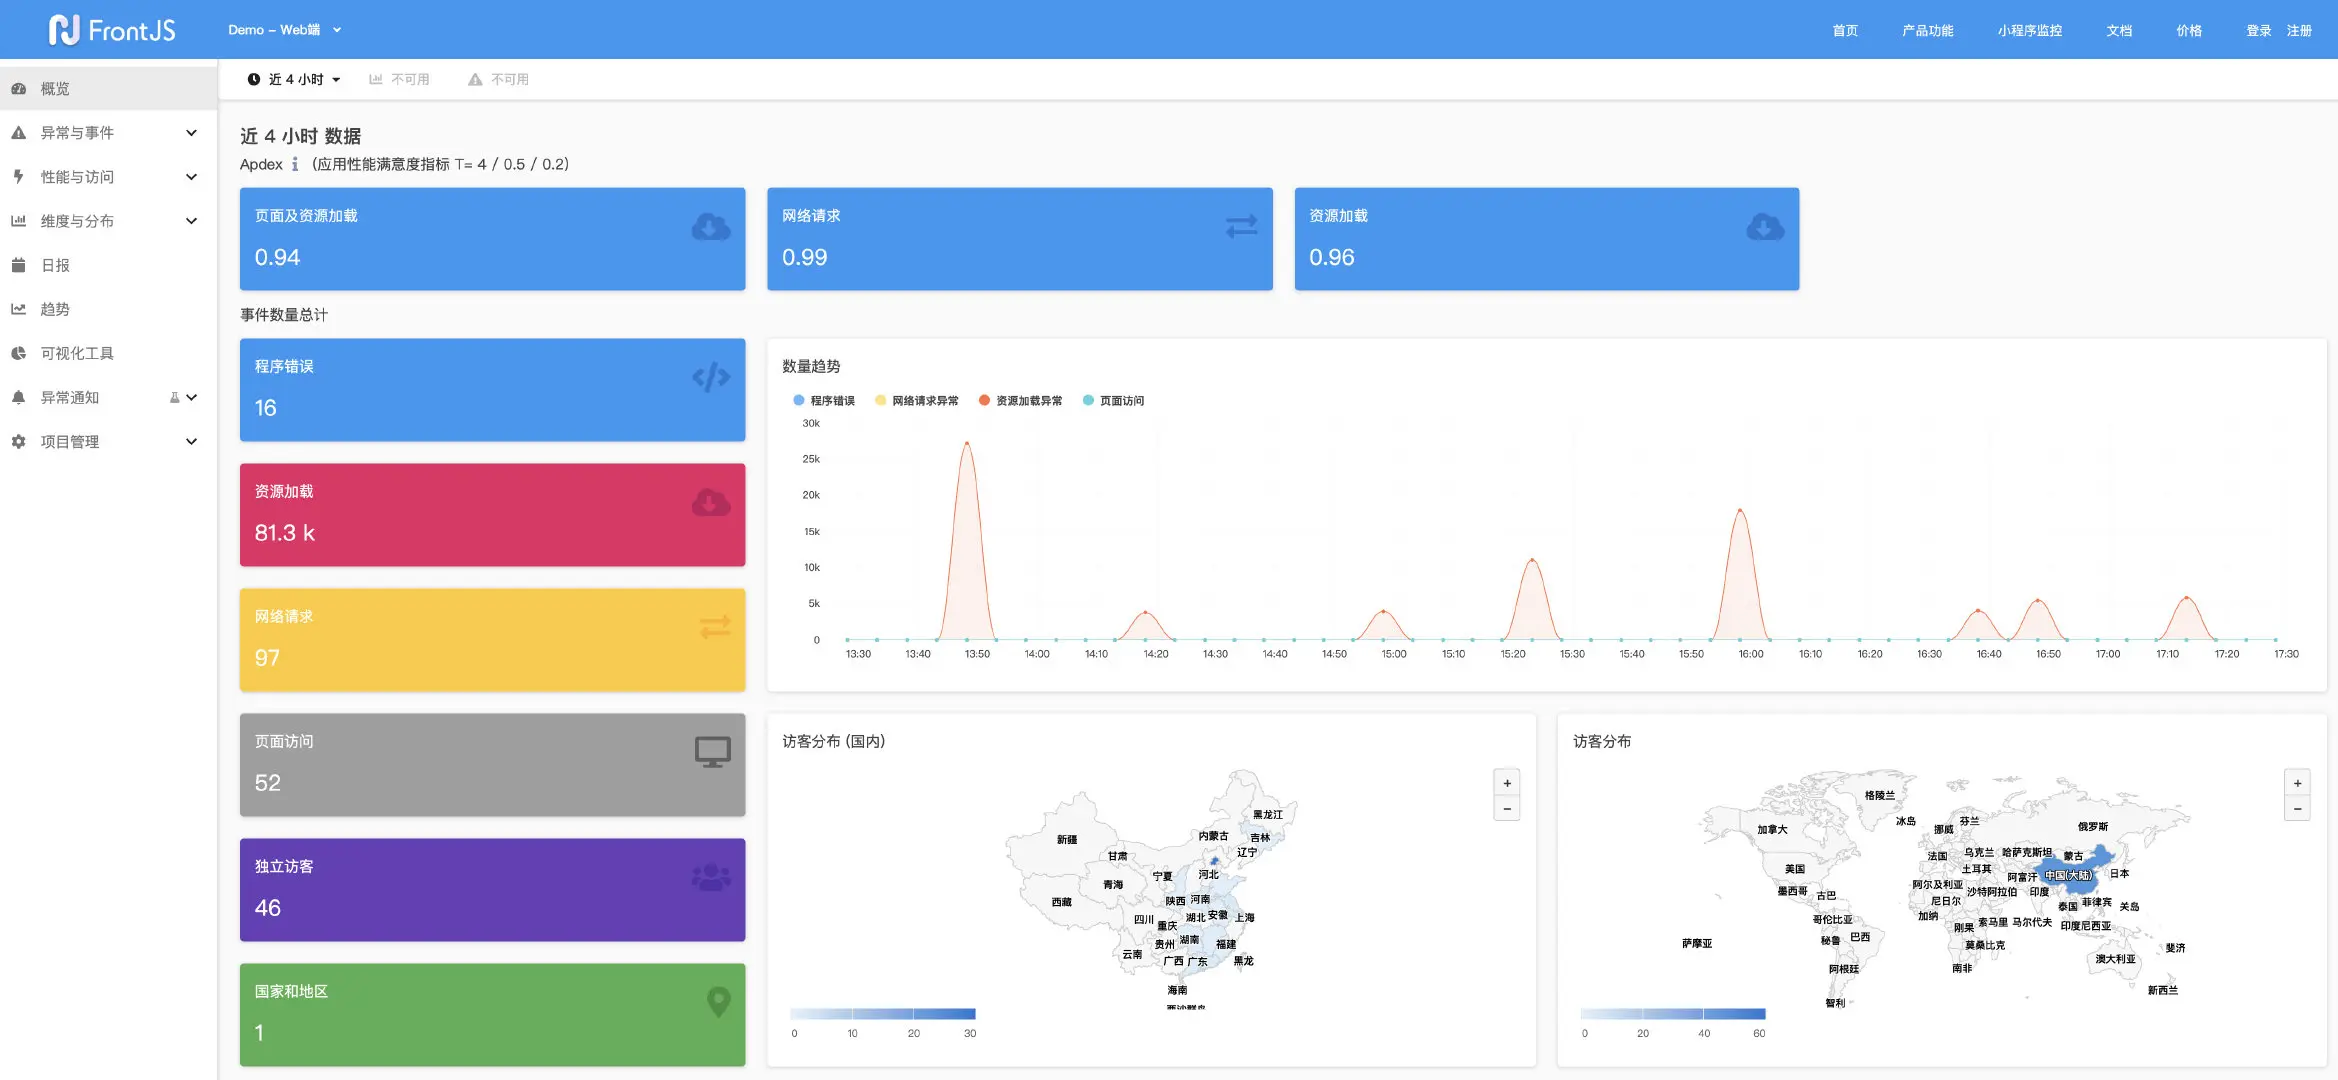Click code icon on 程序错误 card
2338x1080 pixels.
711,378
